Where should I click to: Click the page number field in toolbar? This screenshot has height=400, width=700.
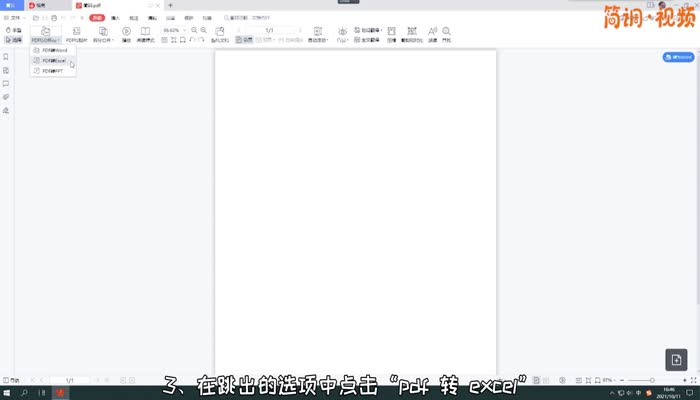click(x=269, y=30)
